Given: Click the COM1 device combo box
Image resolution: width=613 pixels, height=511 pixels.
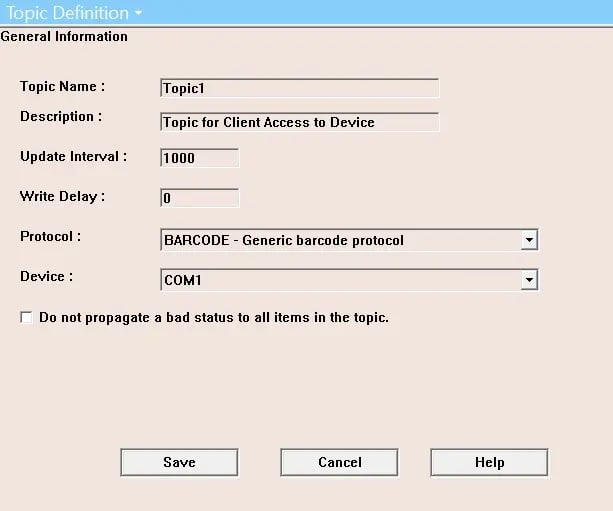Looking at the screenshot, I should [340, 281].
